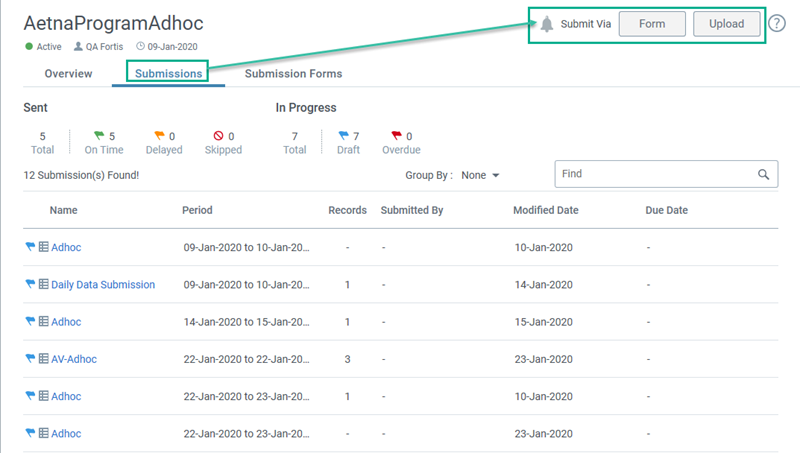Select the Submissions tab
This screenshot has width=800, height=453.
click(168, 73)
